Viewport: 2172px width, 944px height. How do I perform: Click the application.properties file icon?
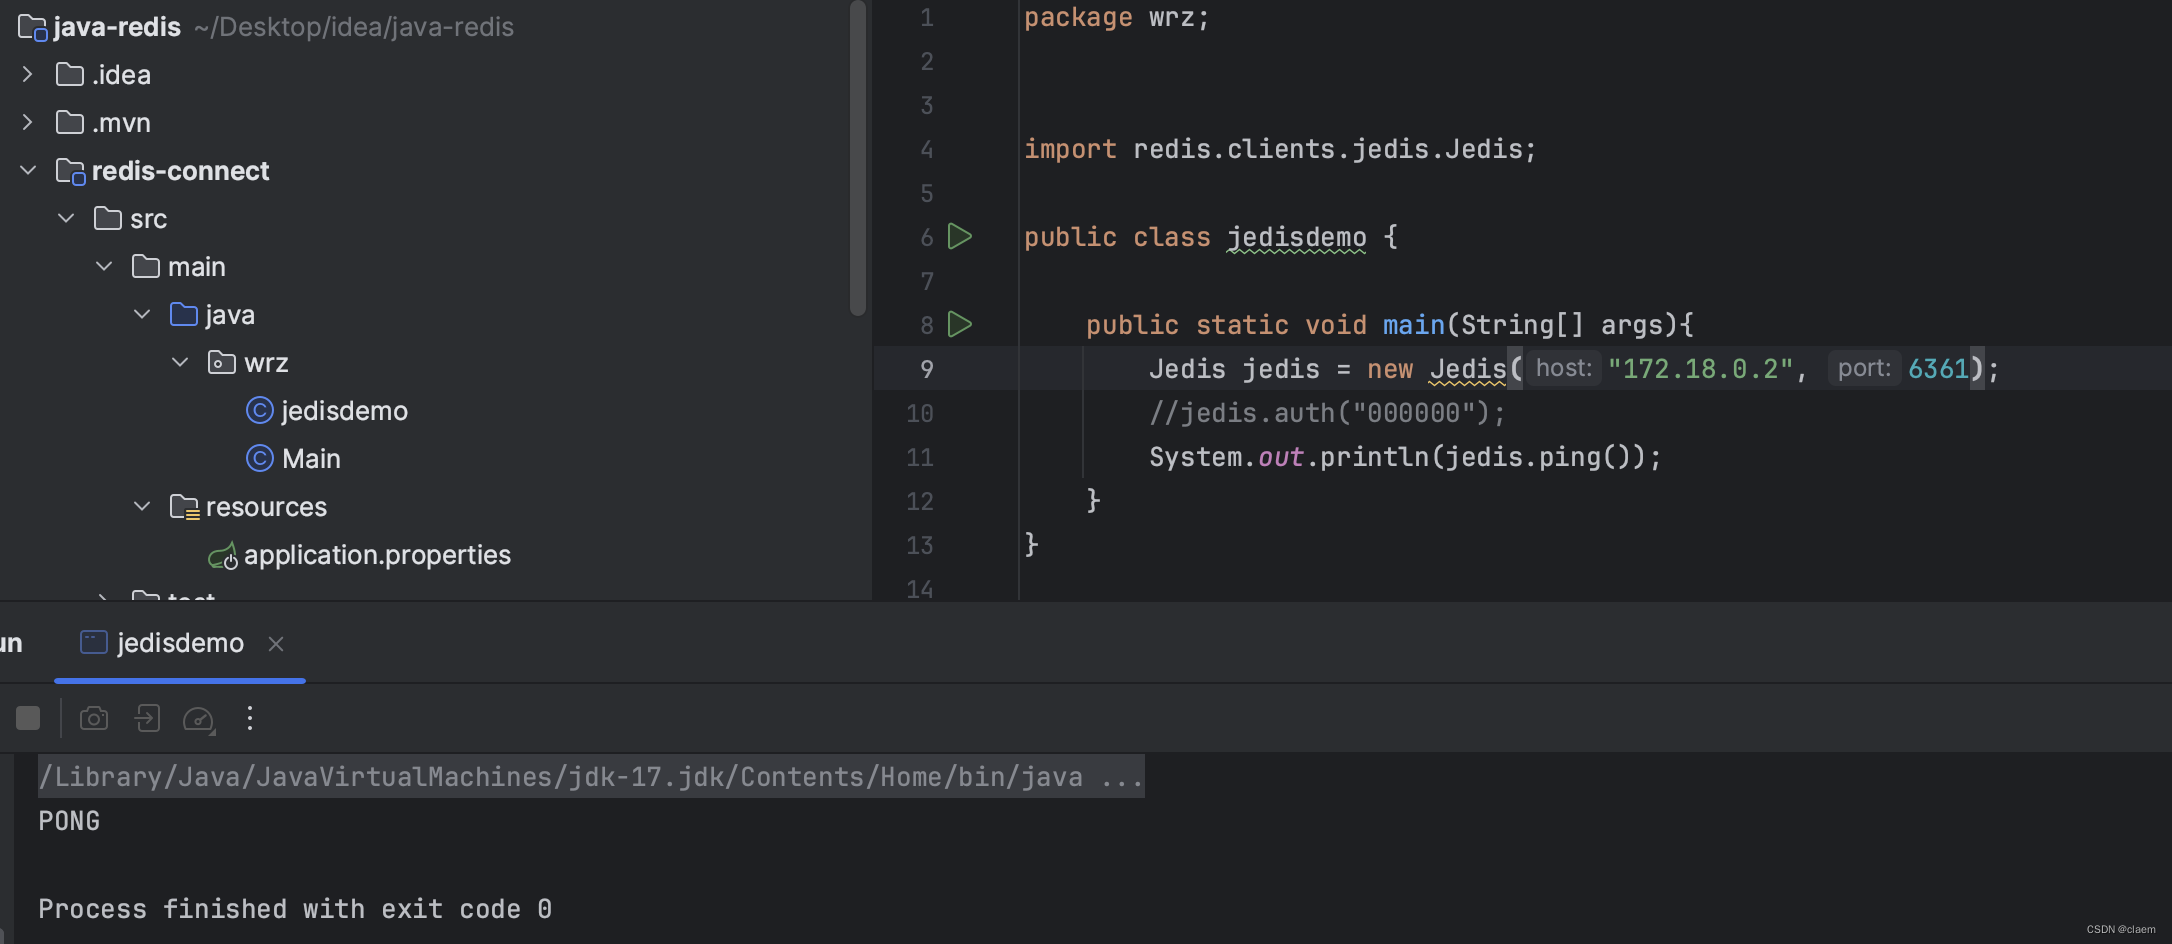pos(223,556)
